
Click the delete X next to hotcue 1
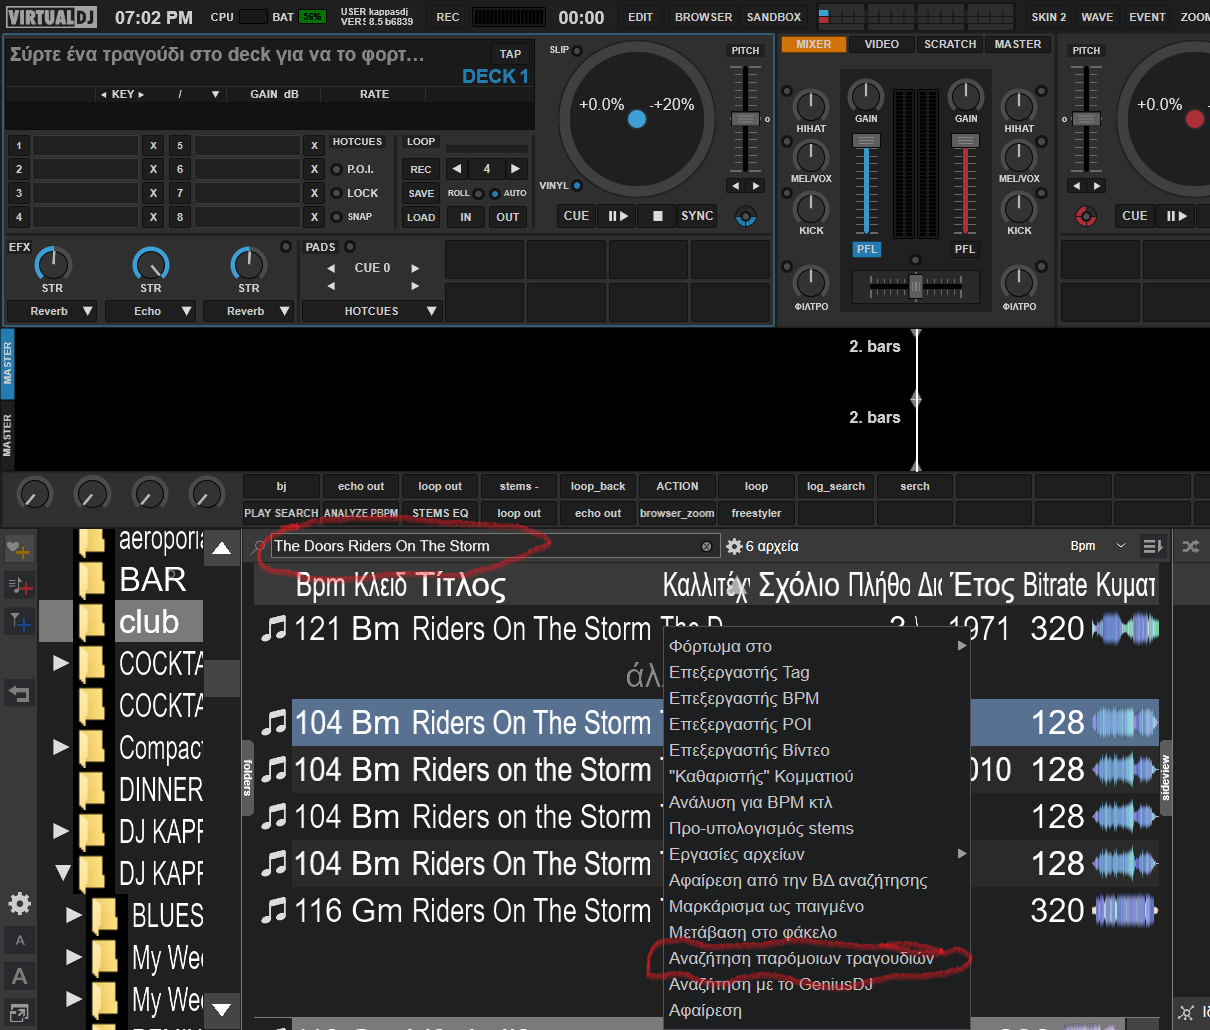coord(153,145)
